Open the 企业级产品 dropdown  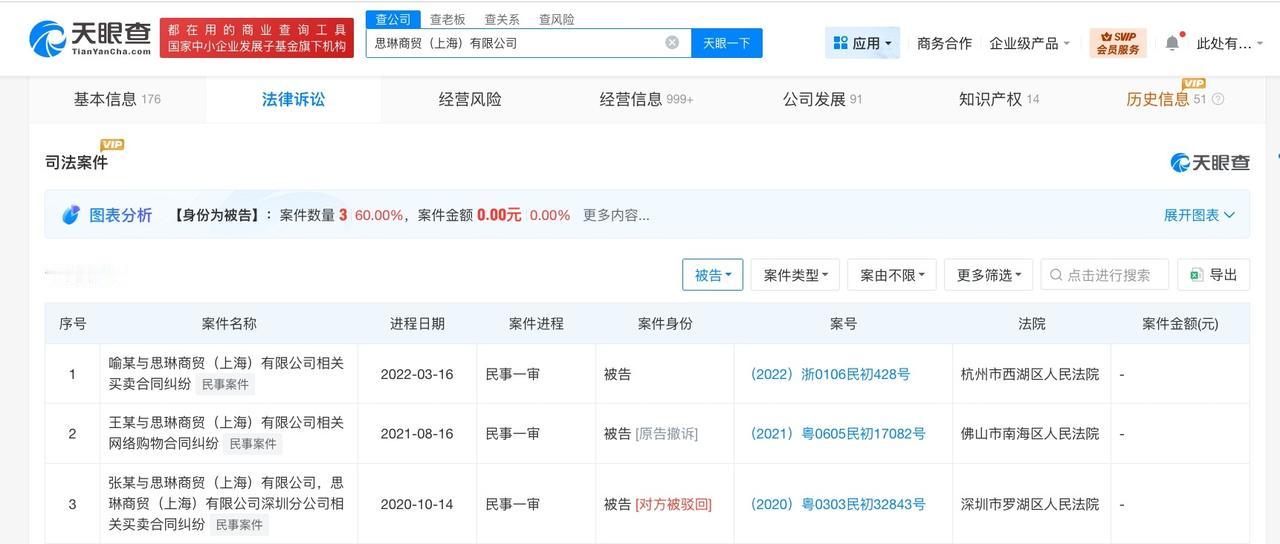pos(1029,43)
